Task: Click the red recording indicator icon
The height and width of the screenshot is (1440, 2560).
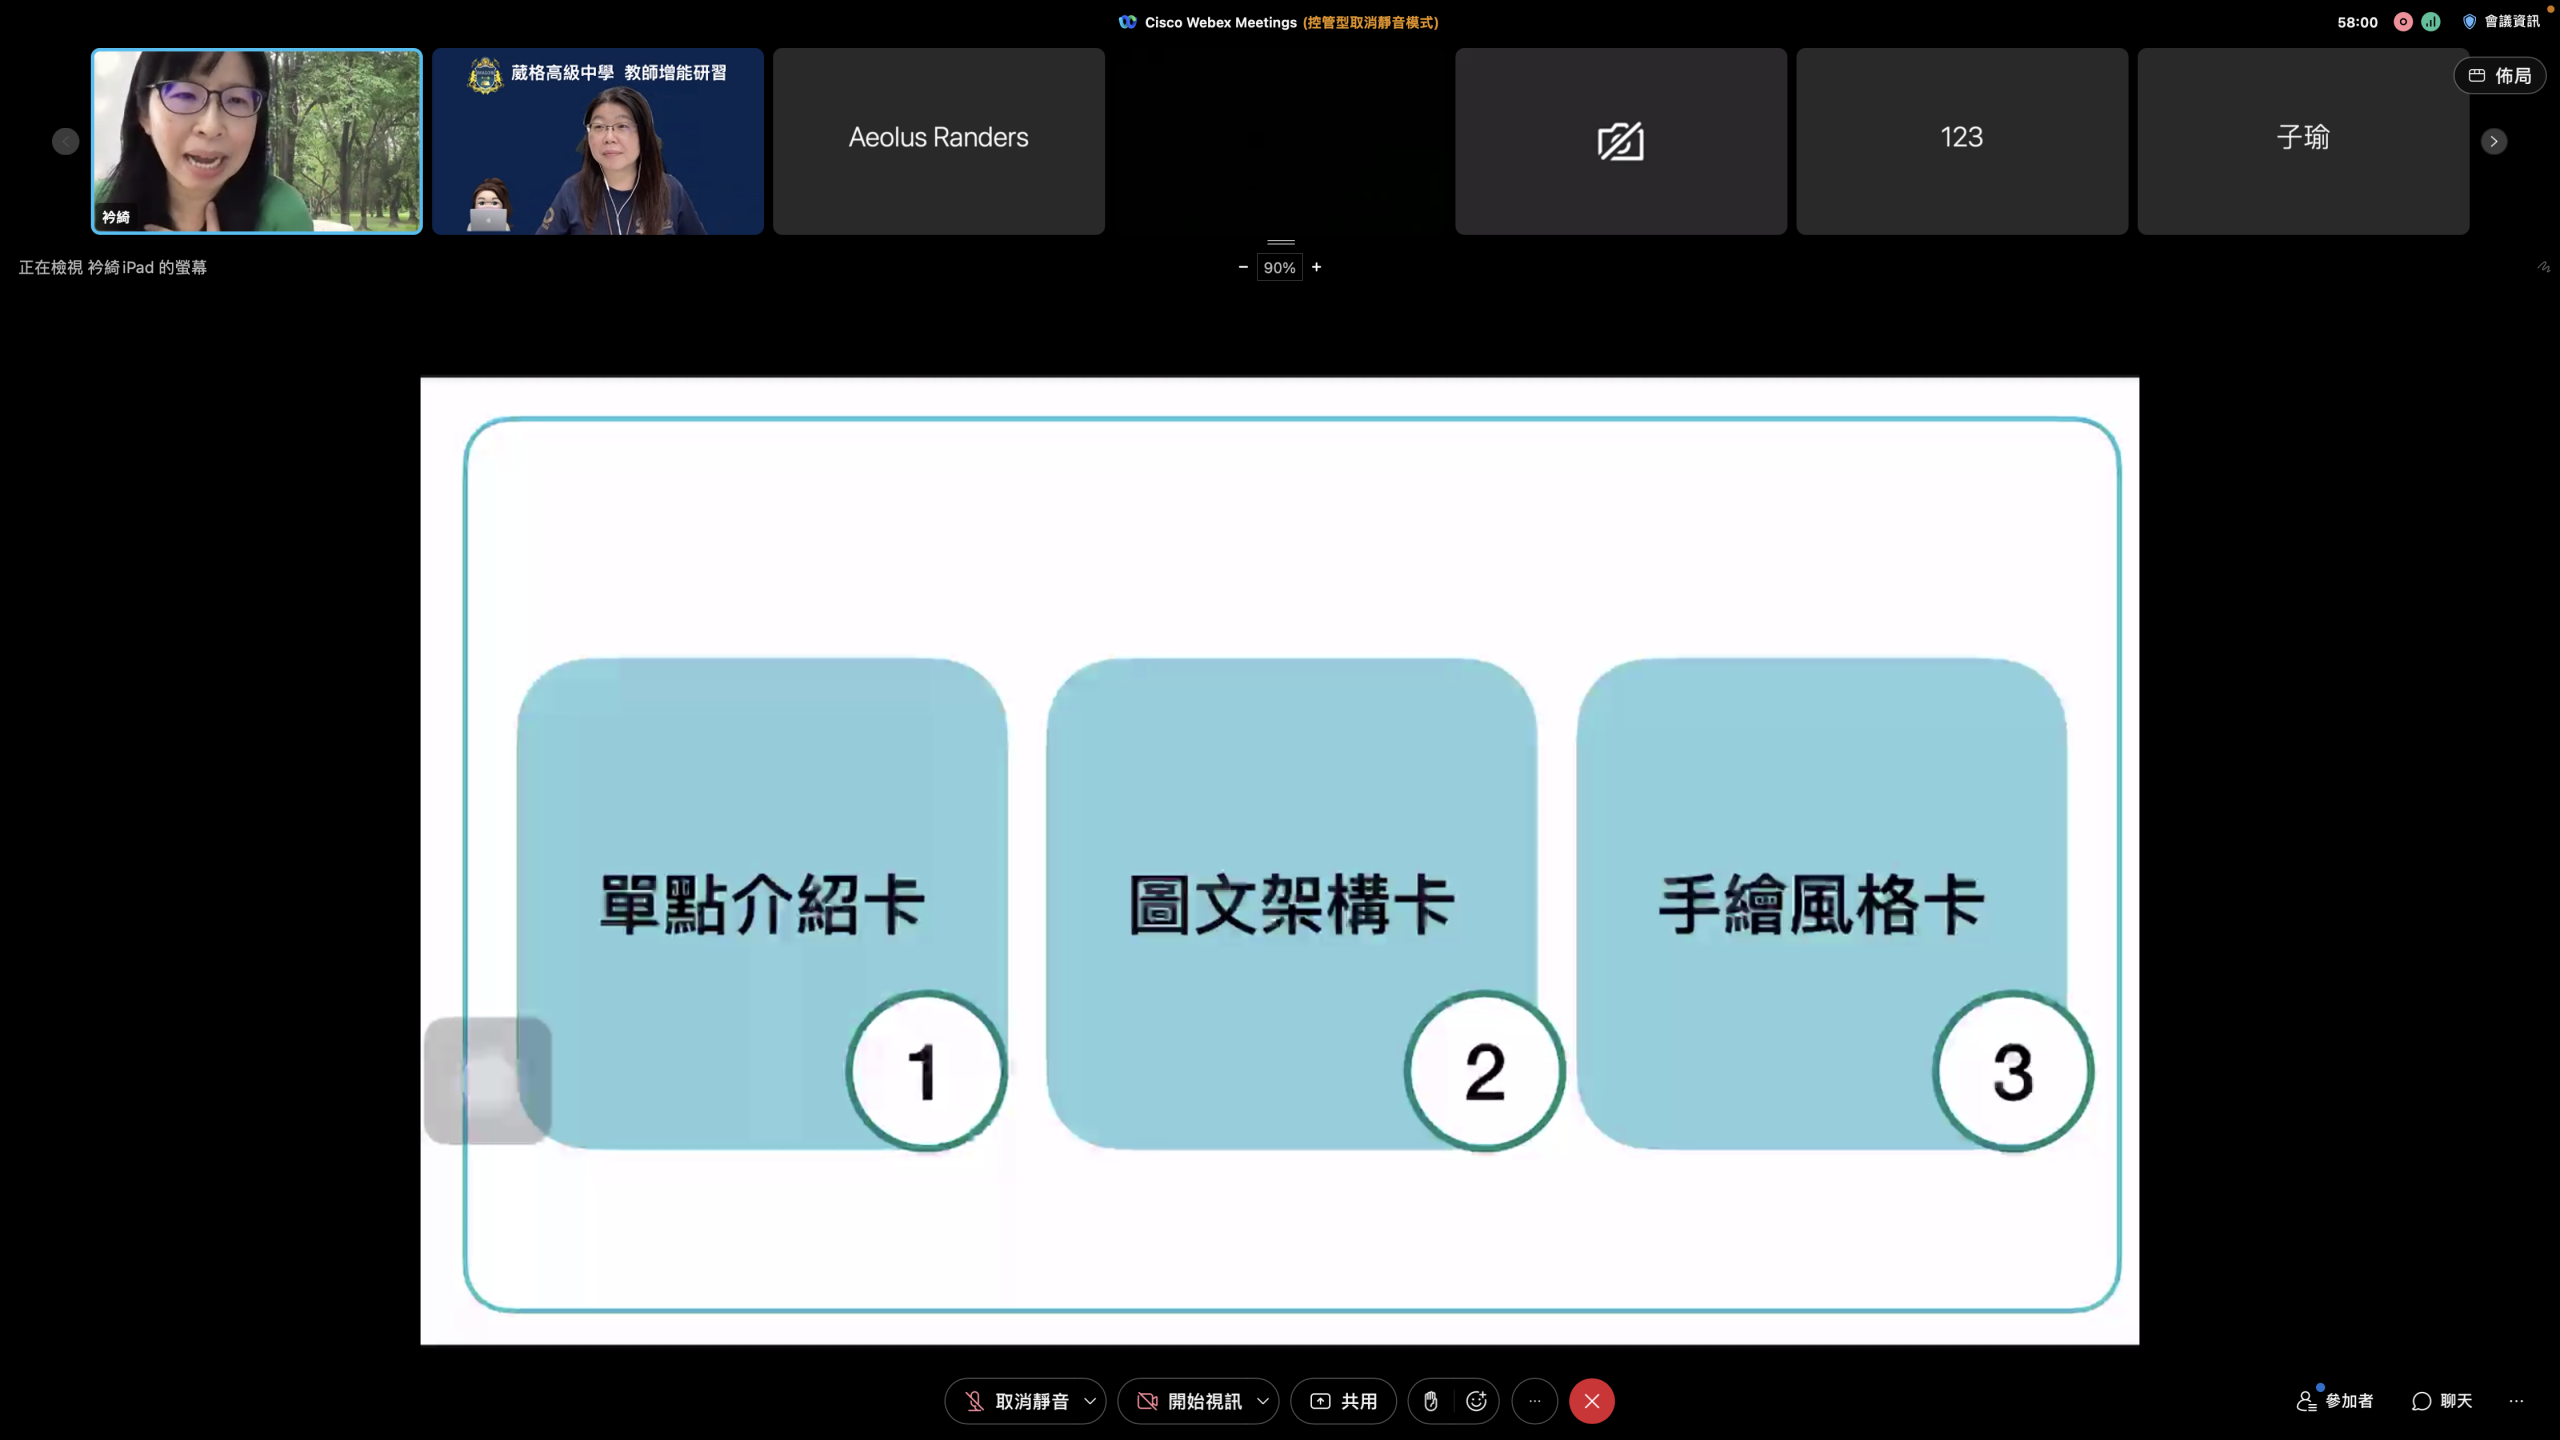Action: click(2403, 22)
